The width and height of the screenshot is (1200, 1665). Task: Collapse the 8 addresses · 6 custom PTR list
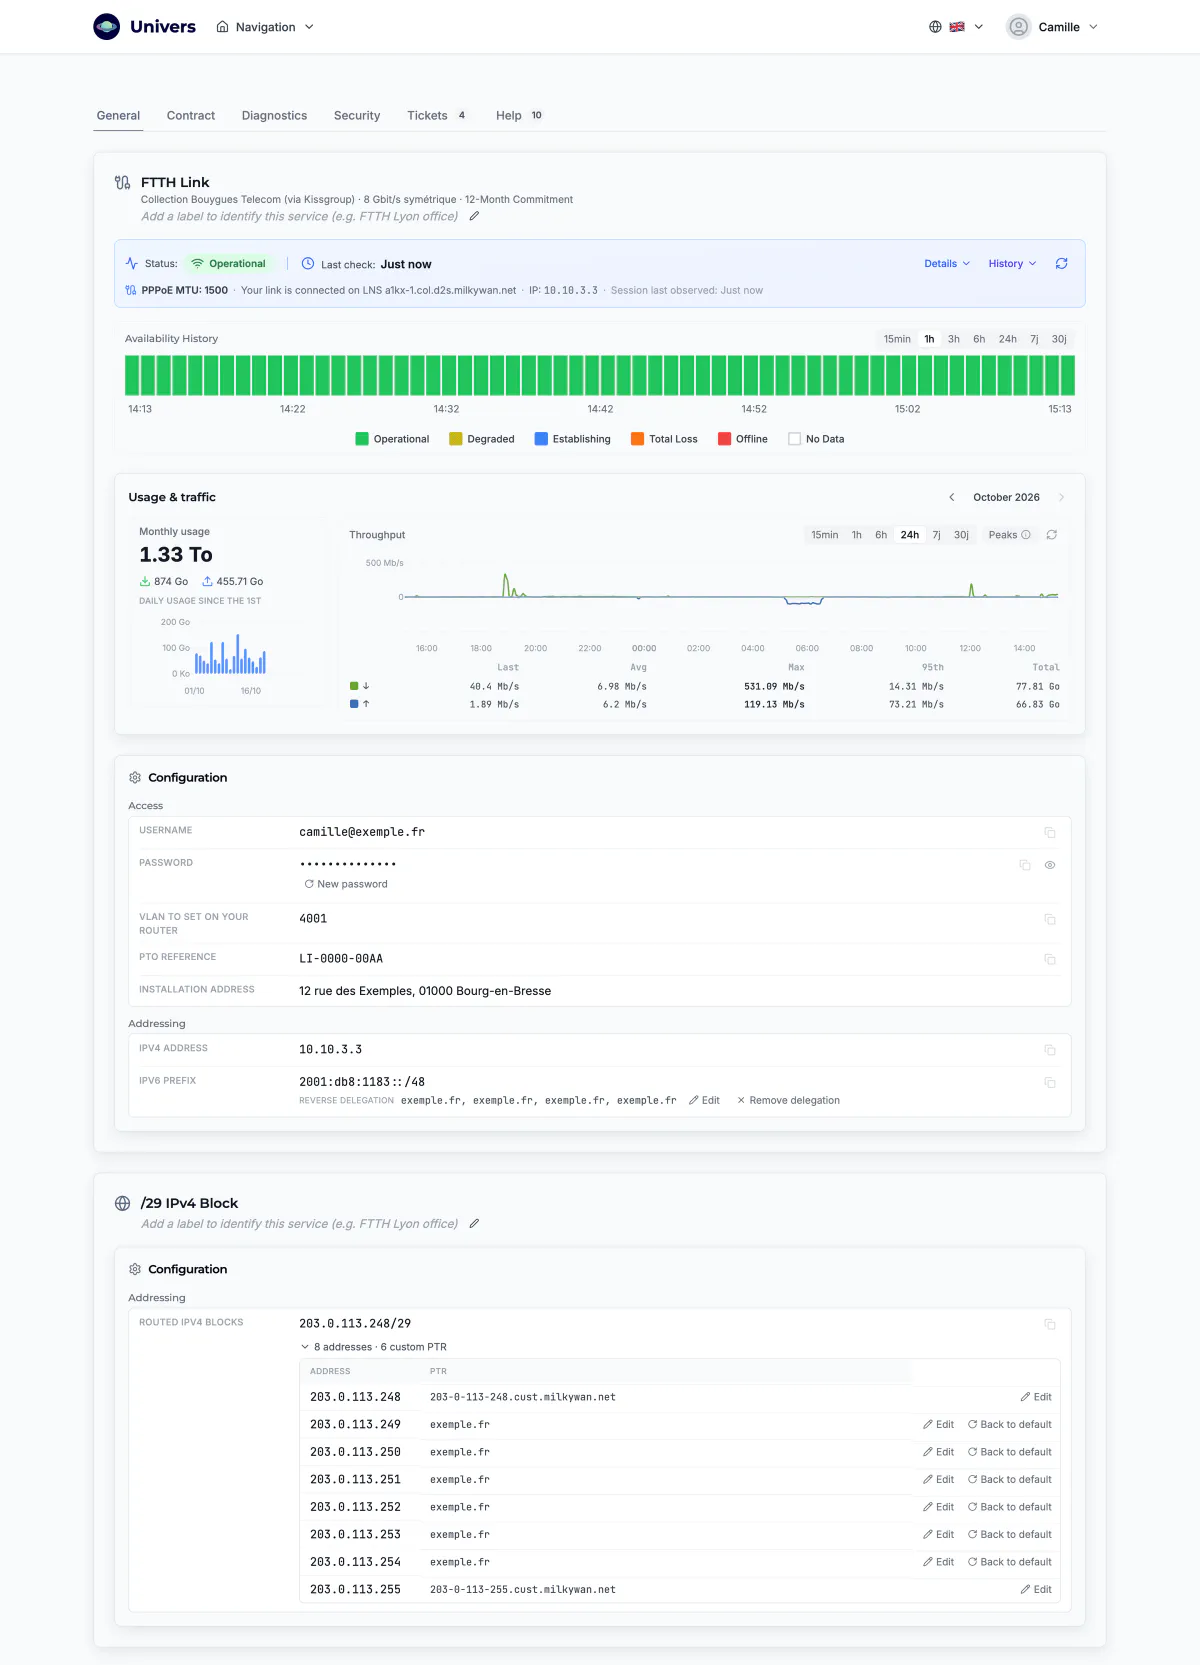(x=373, y=1347)
